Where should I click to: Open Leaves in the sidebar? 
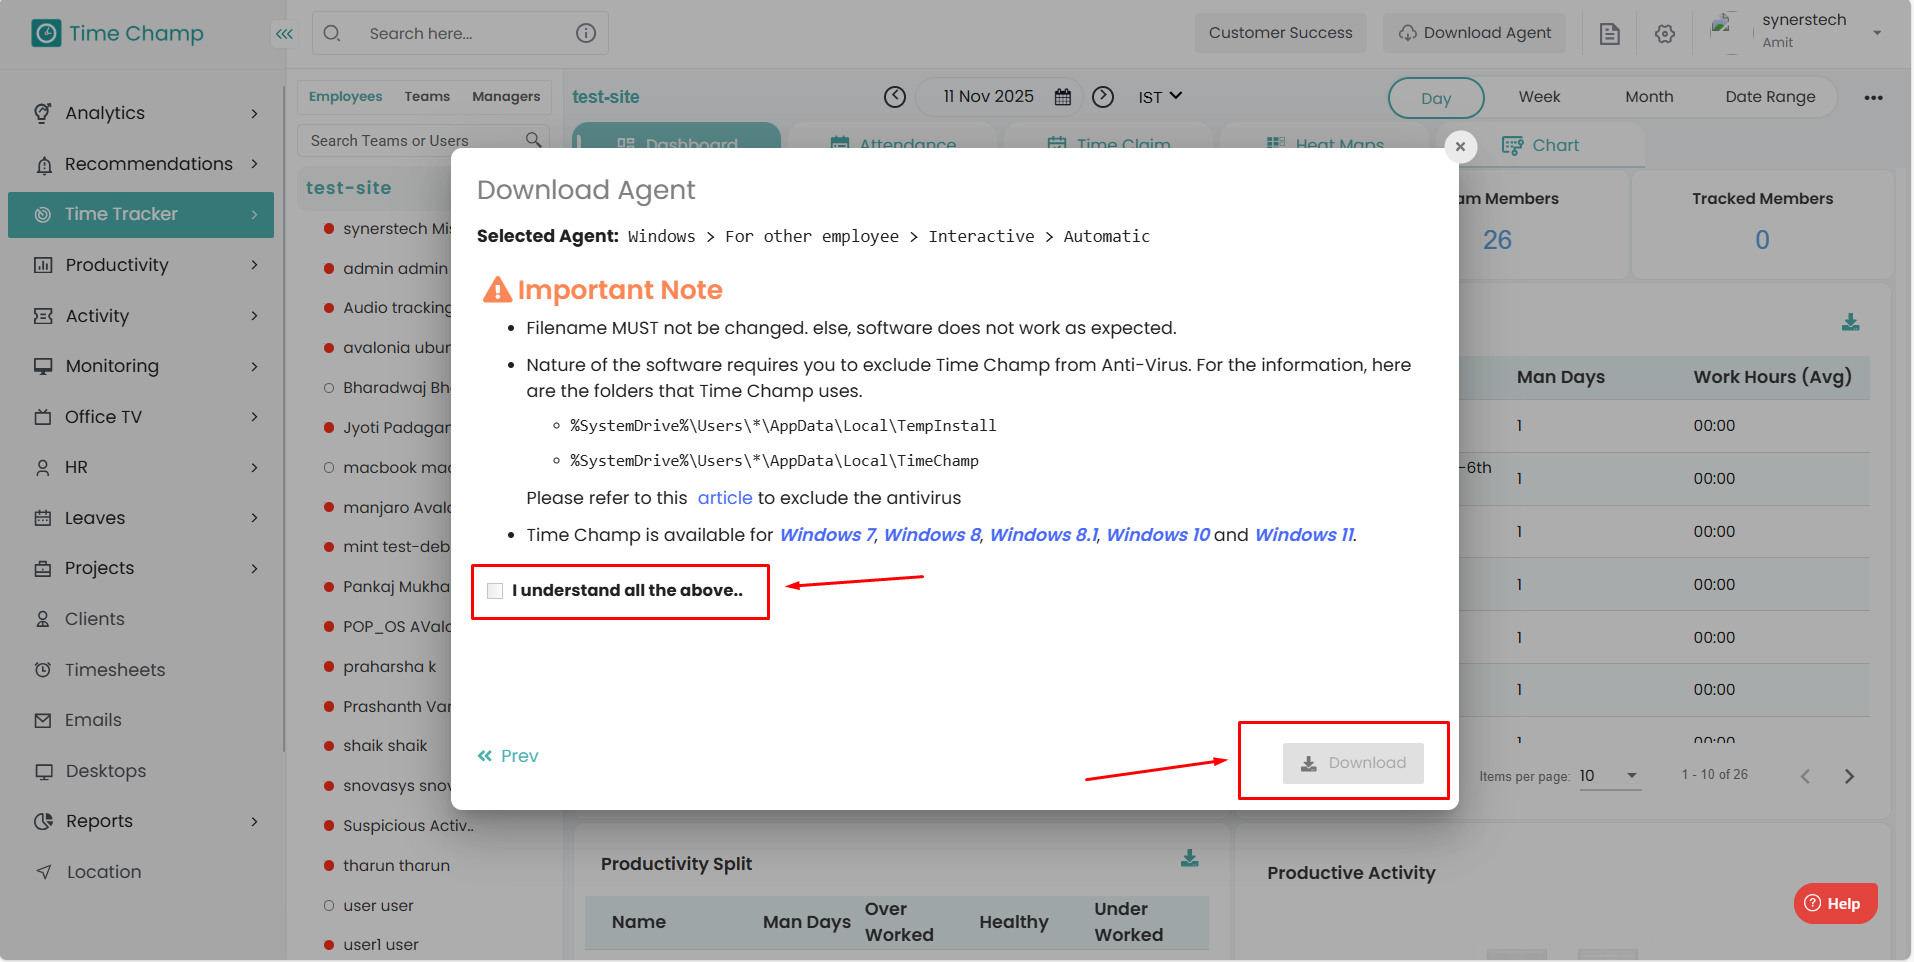click(x=141, y=518)
